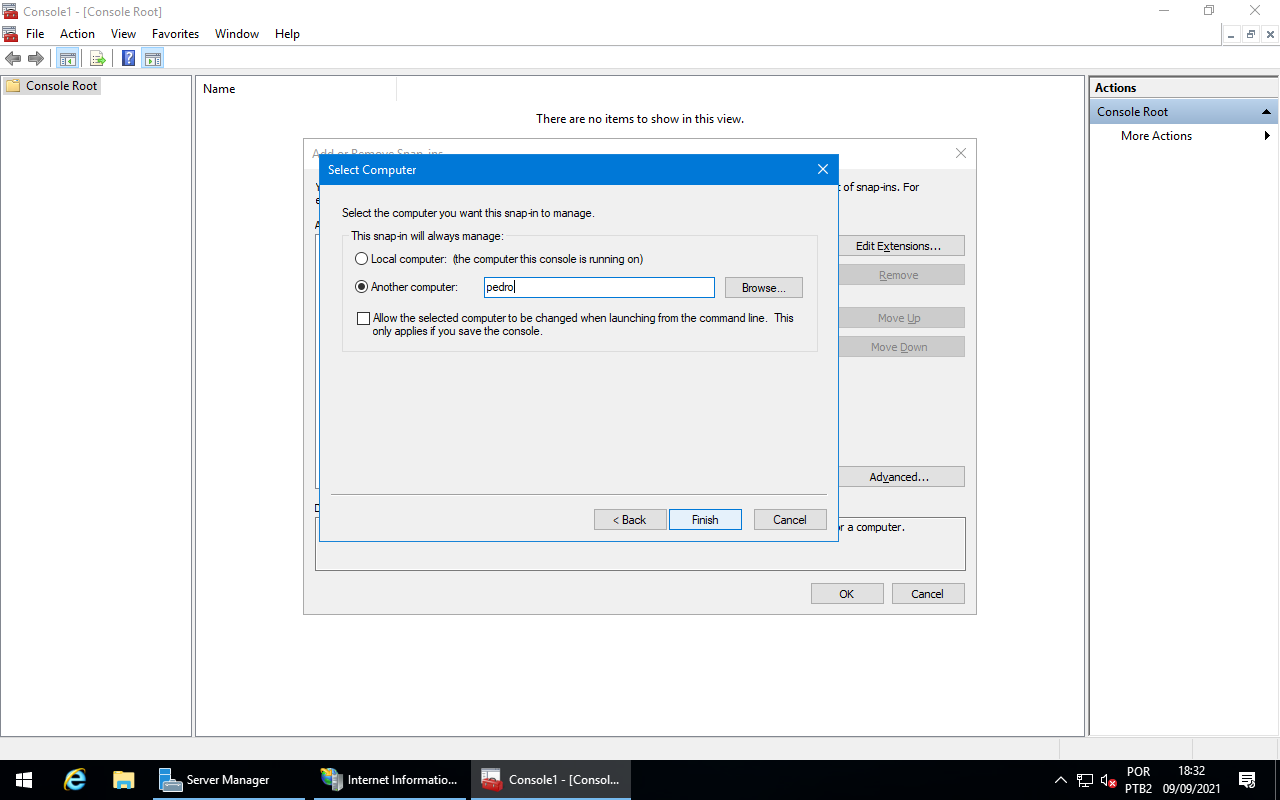Open the Action menu

tap(77, 34)
